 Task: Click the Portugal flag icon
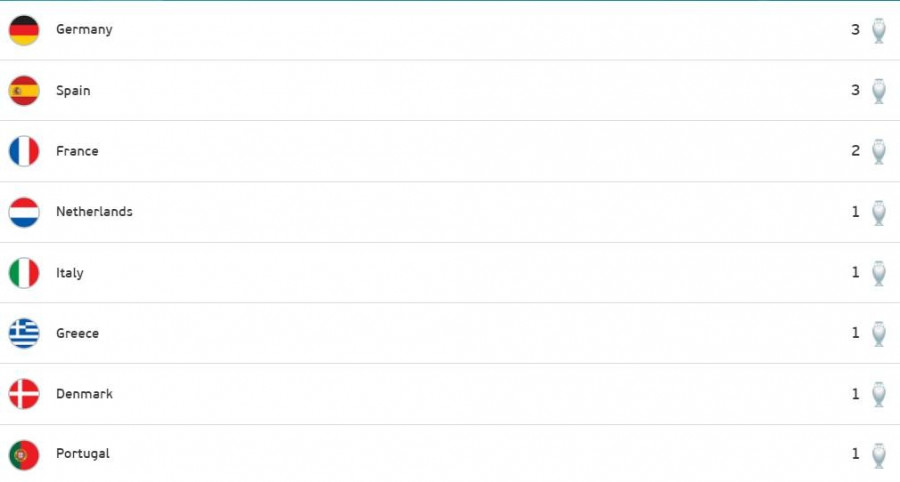click(24, 455)
